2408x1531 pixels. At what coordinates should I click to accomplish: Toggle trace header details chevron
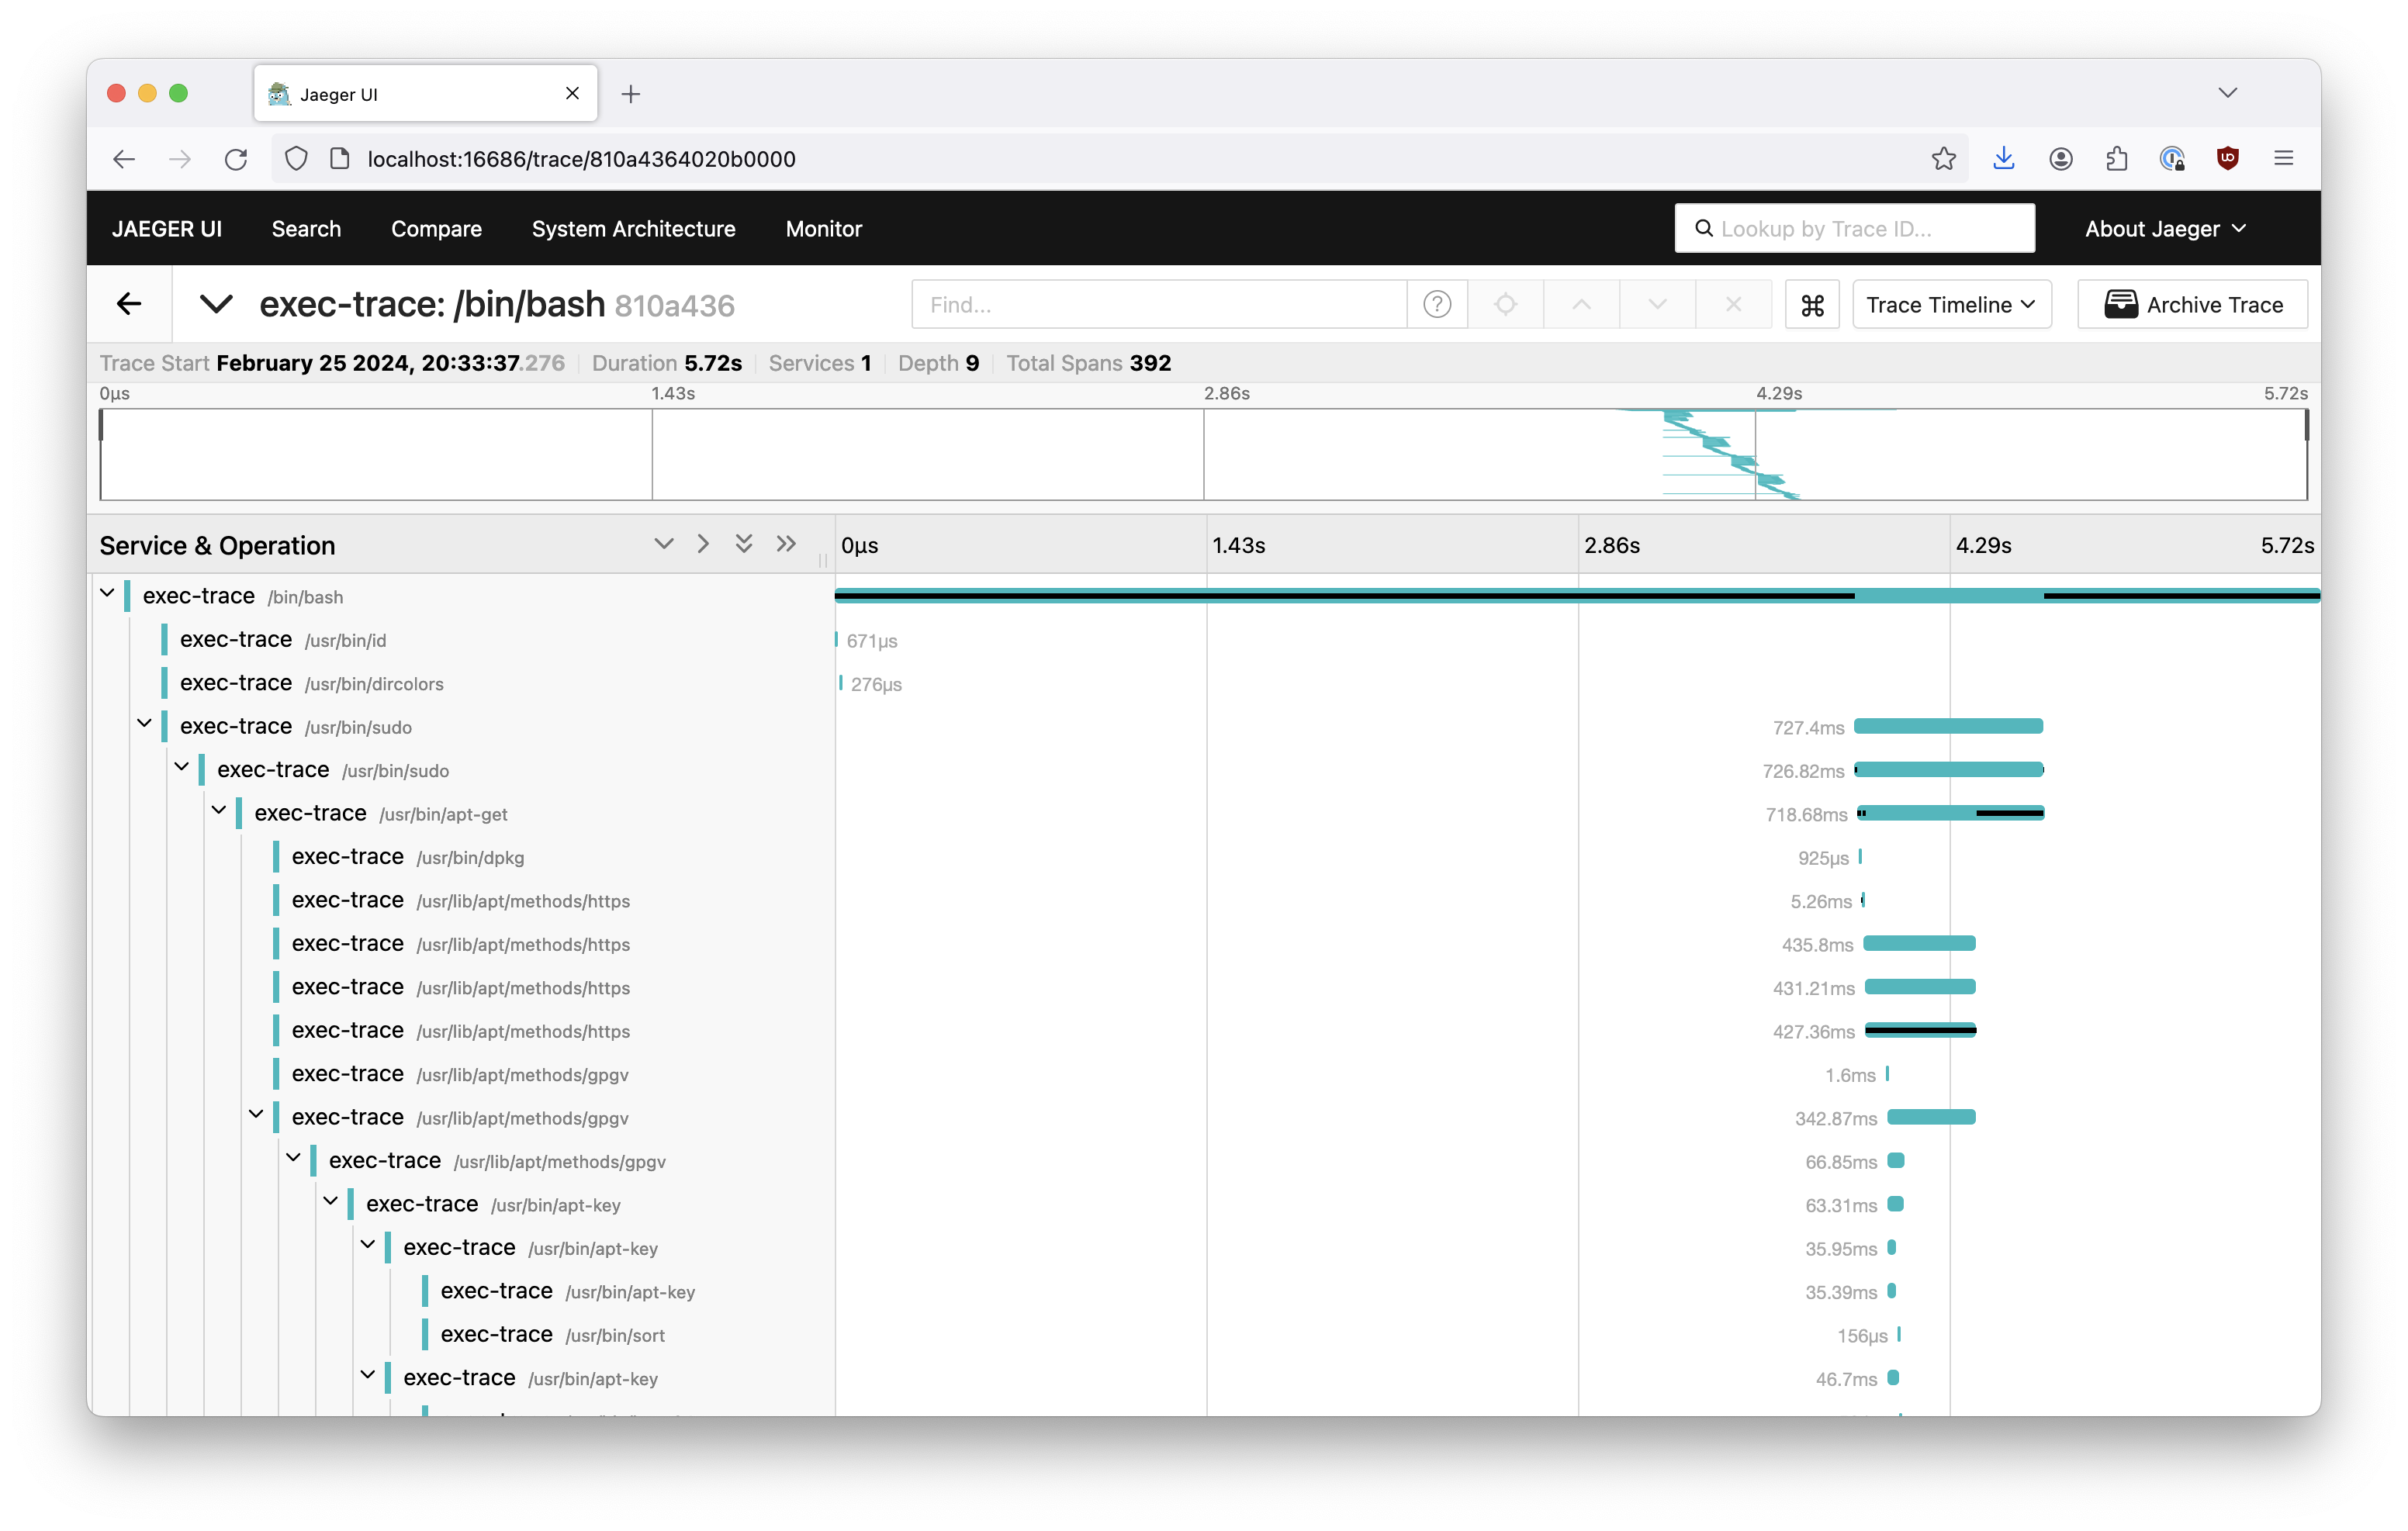coord(216,304)
